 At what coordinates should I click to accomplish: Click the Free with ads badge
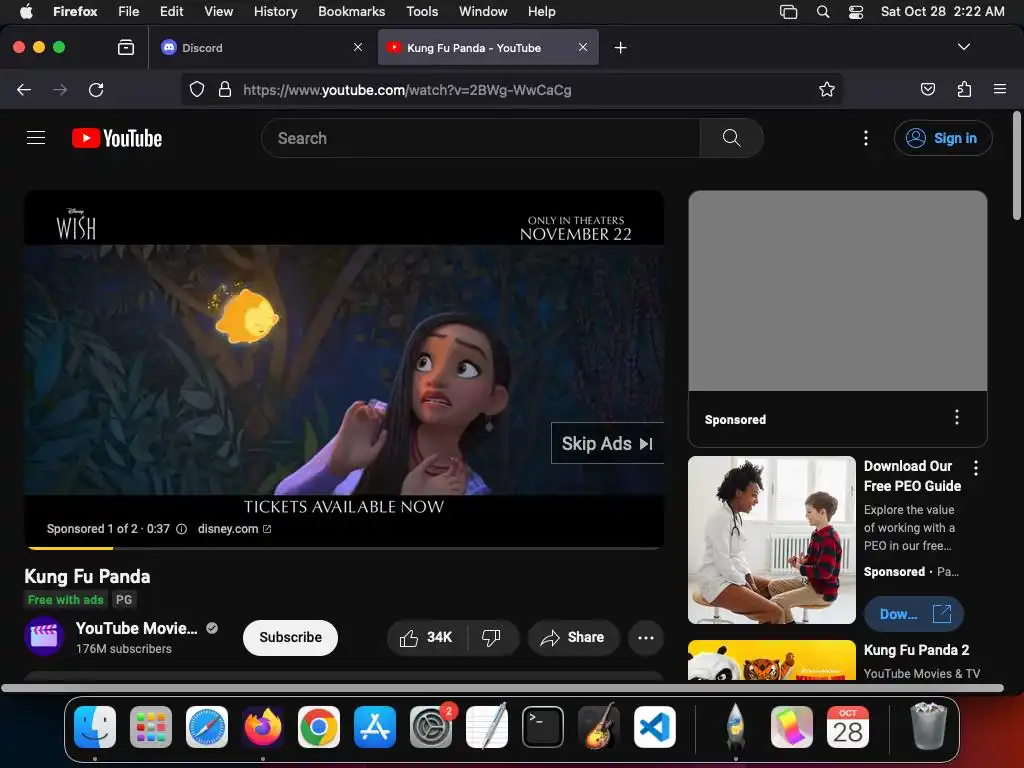click(x=65, y=600)
